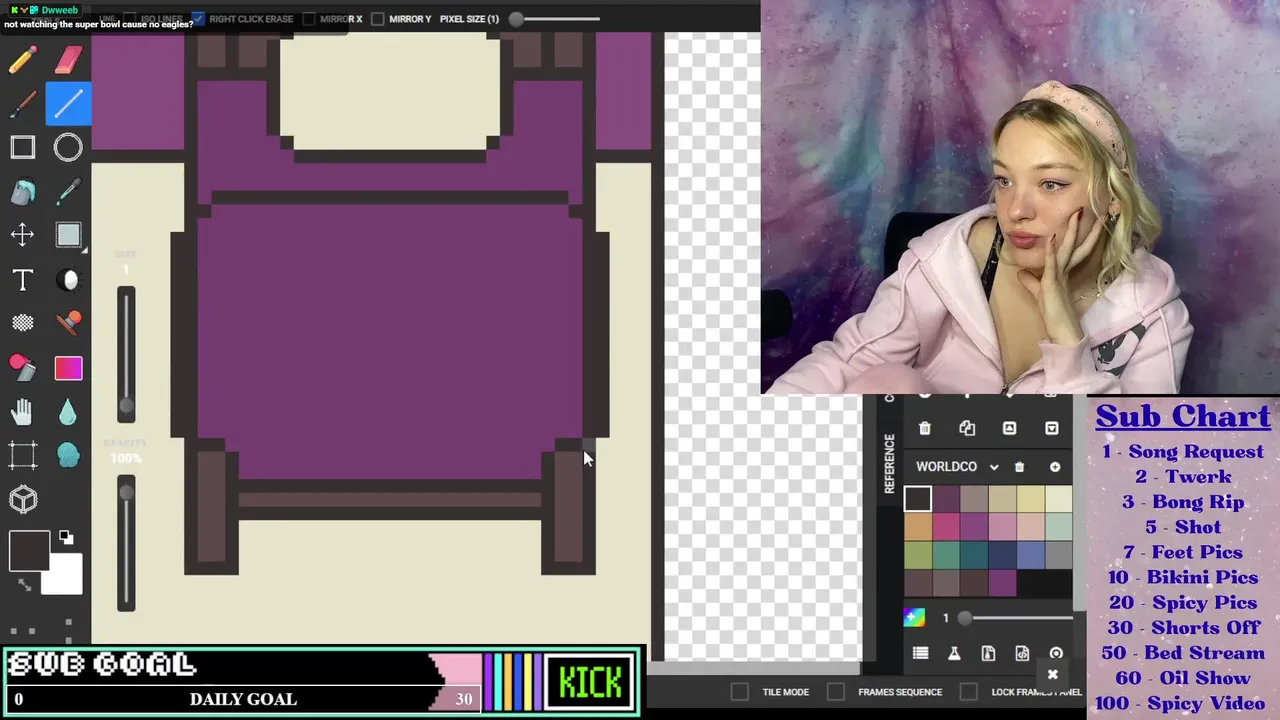Pick the plum swatch in the first palette row
This screenshot has width=1280, height=720.
coord(946,498)
